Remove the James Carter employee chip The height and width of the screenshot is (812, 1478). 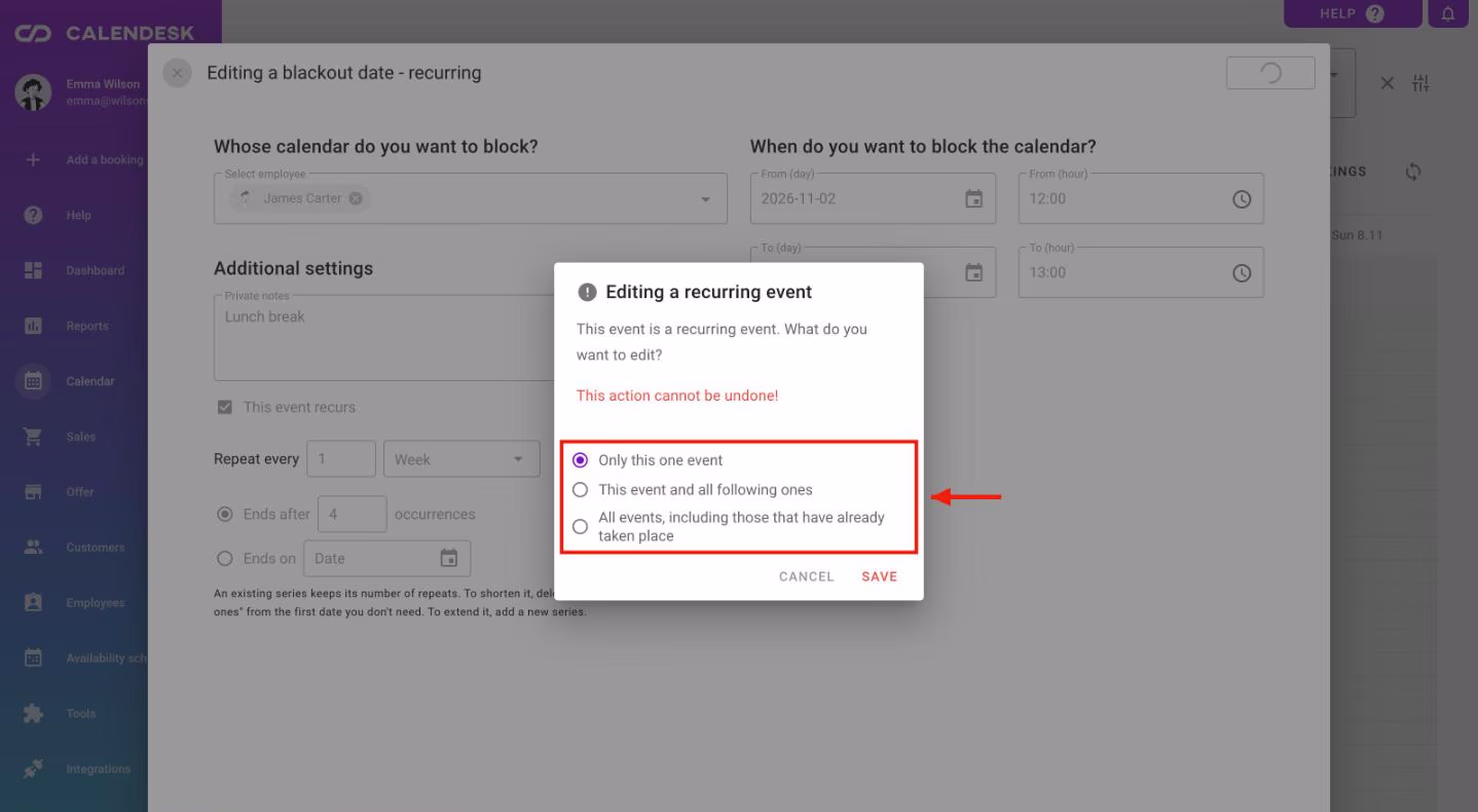pyautogui.click(x=355, y=199)
